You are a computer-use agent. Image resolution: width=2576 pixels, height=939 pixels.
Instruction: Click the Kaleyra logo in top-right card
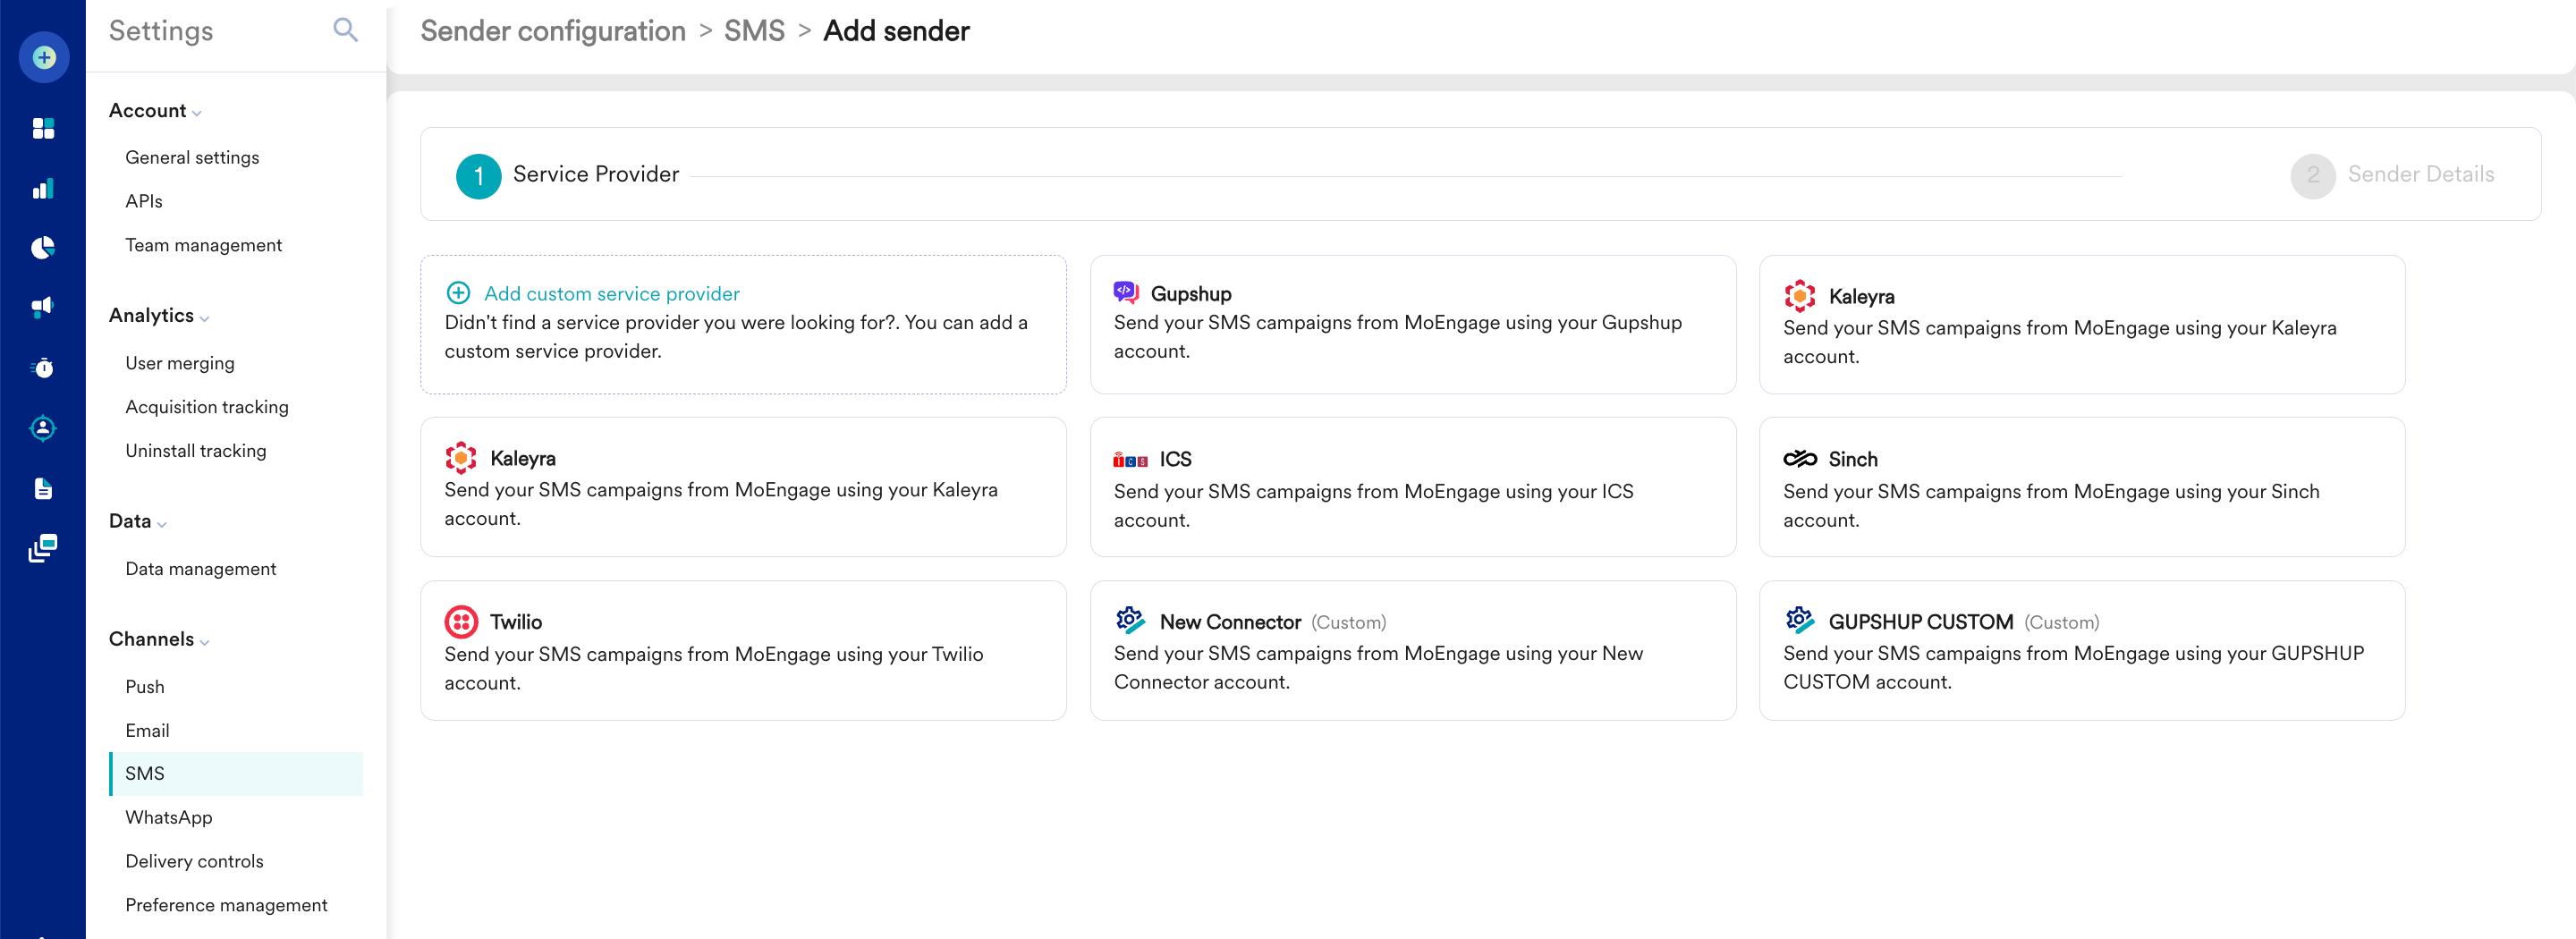point(1800,295)
